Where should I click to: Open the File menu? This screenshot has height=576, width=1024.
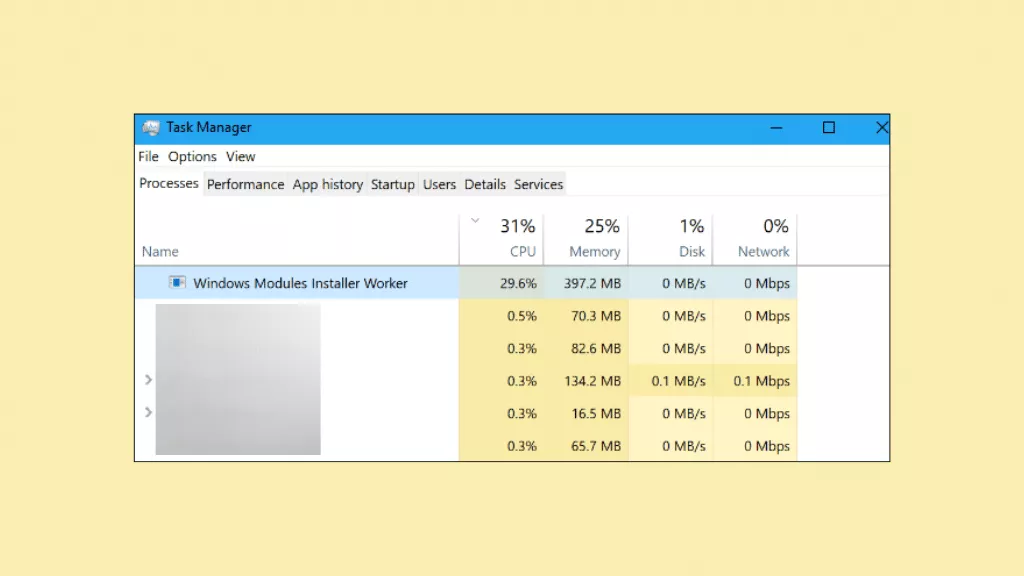[x=148, y=157]
